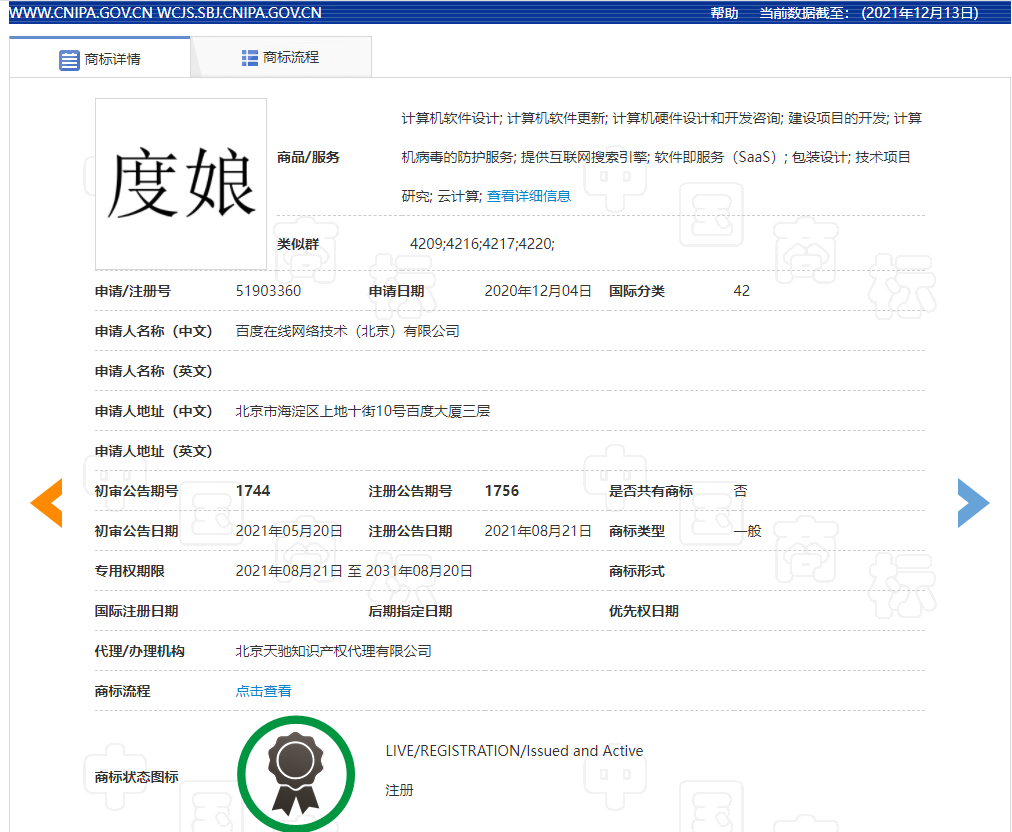Select registration number 51903360

coord(268,291)
